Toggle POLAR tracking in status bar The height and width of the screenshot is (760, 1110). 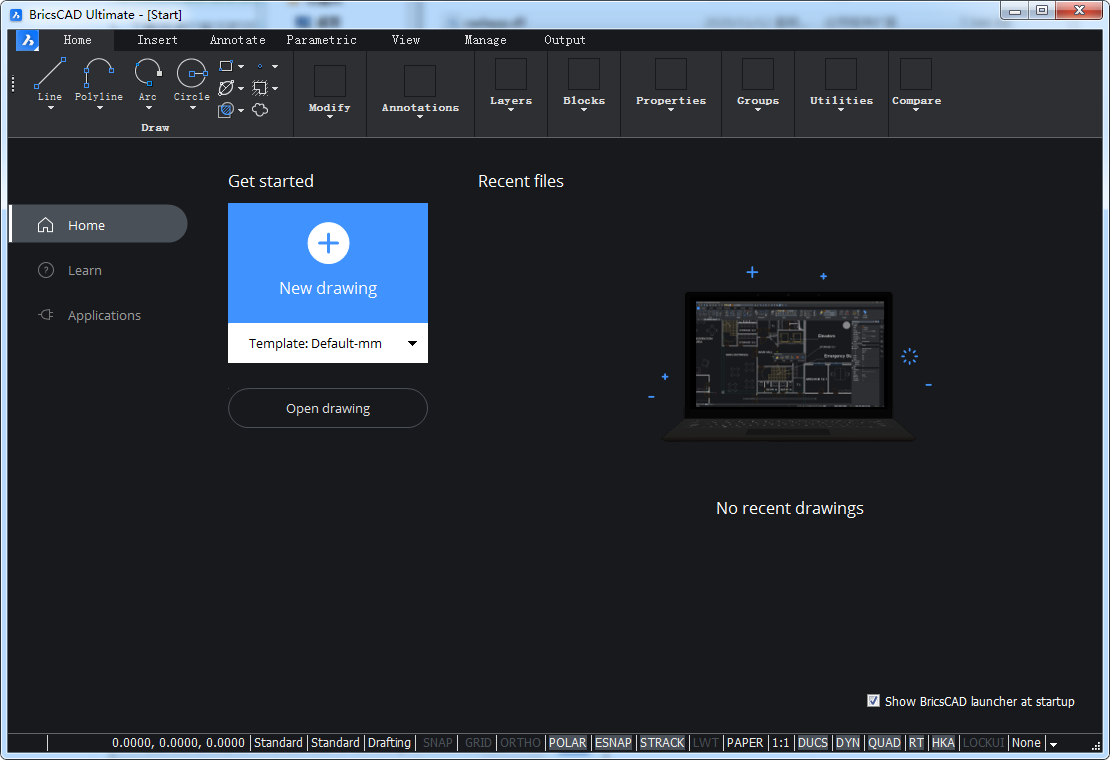click(567, 743)
